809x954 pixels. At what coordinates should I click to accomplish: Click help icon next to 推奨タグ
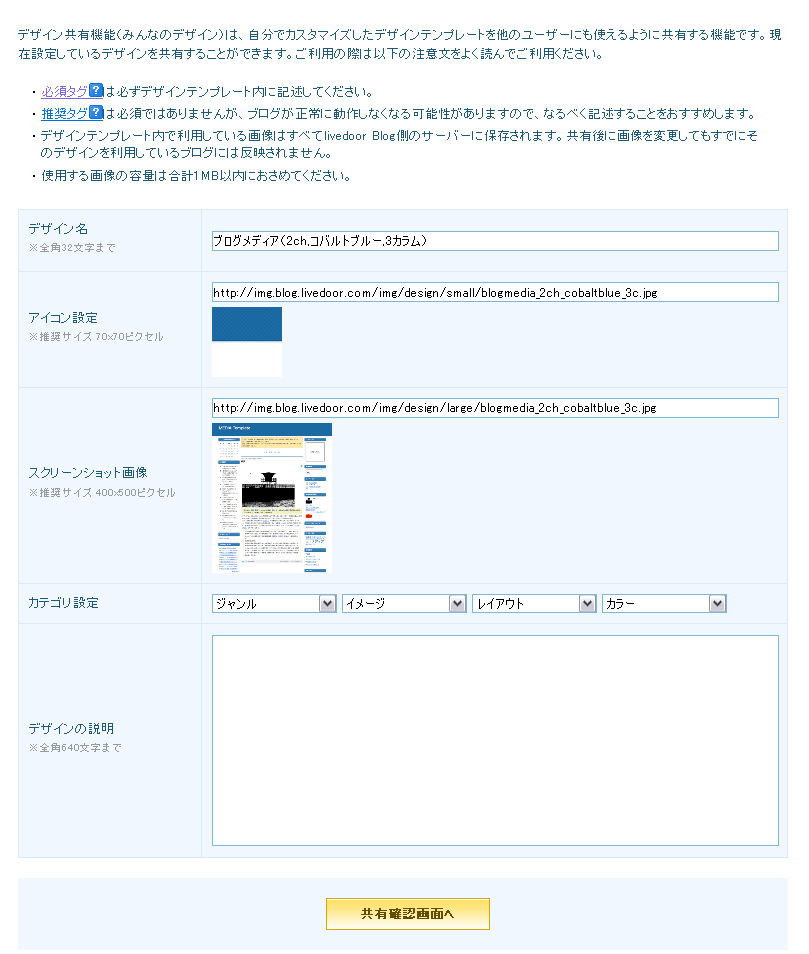(96, 113)
